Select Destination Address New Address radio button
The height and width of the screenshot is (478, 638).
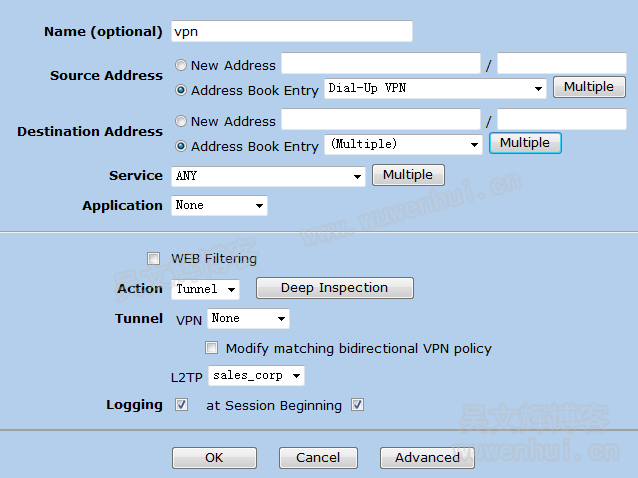click(x=181, y=121)
